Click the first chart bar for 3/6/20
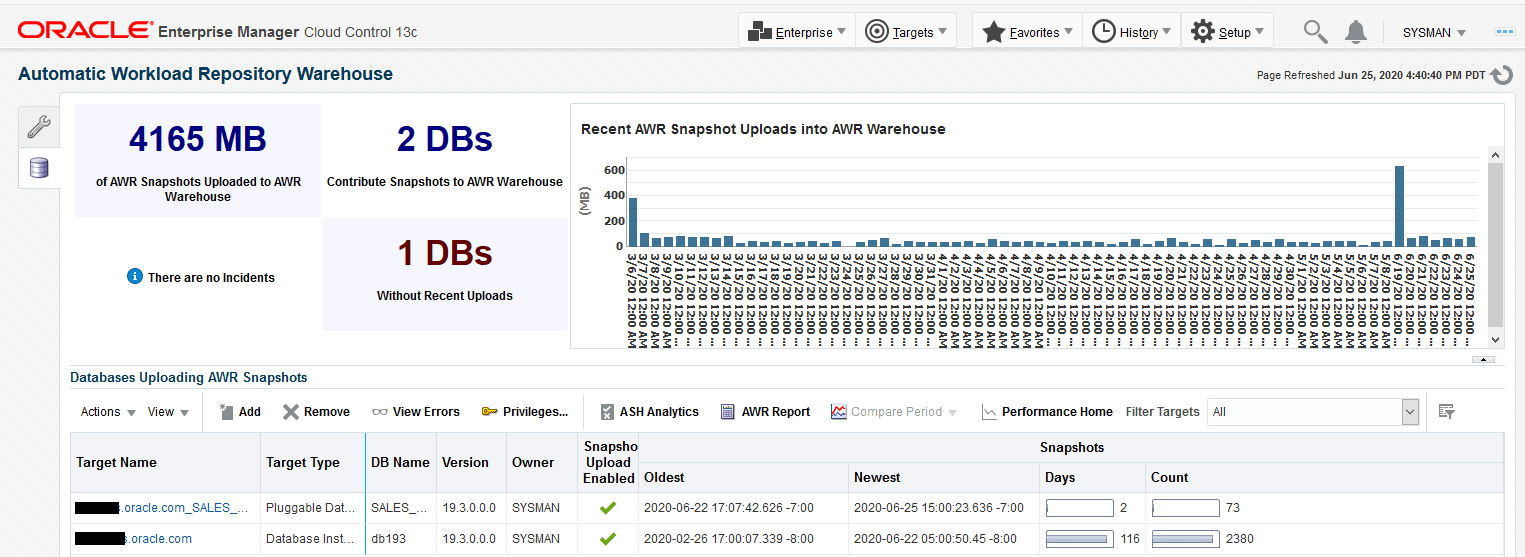The width and height of the screenshot is (1525, 557). 633,222
